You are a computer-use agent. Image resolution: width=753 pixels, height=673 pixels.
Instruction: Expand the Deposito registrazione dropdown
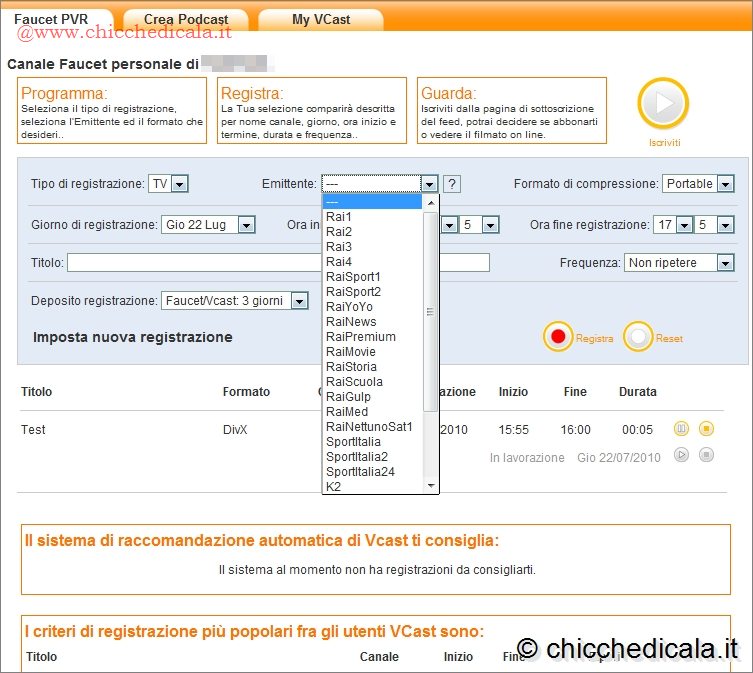234,300
